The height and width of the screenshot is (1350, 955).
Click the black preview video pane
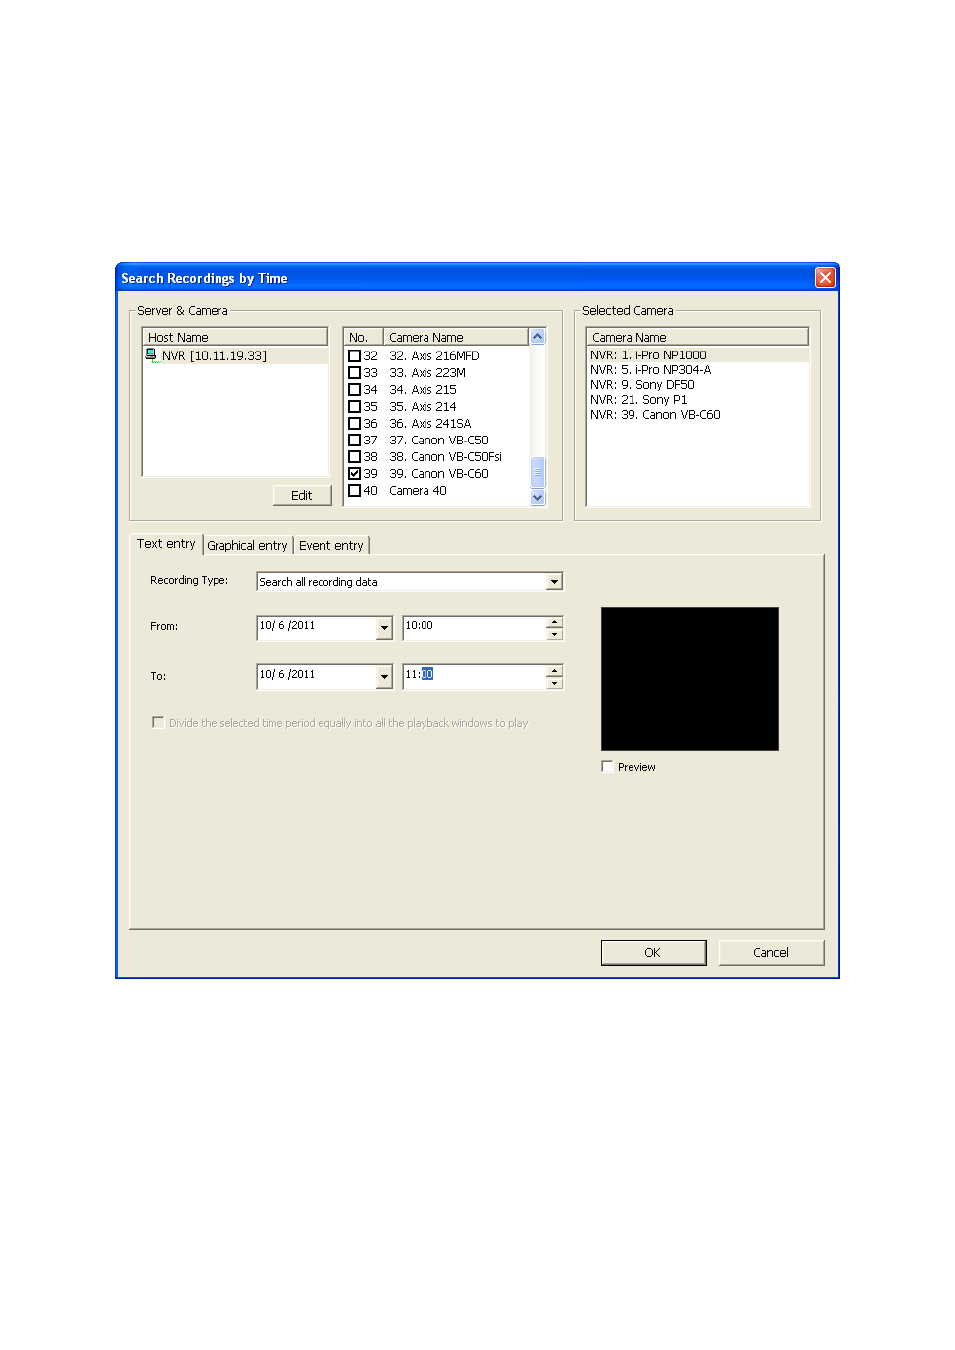(x=689, y=679)
